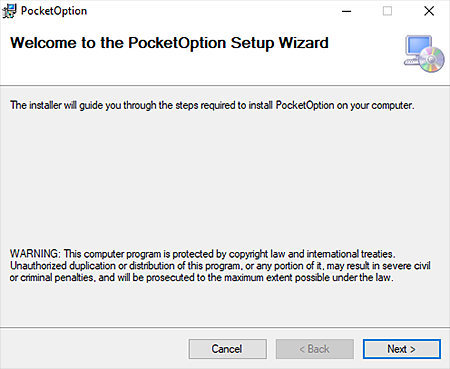Viewport: 450px width, 369px height.
Task: Click the grayed-out maximize window box
Action: point(387,11)
